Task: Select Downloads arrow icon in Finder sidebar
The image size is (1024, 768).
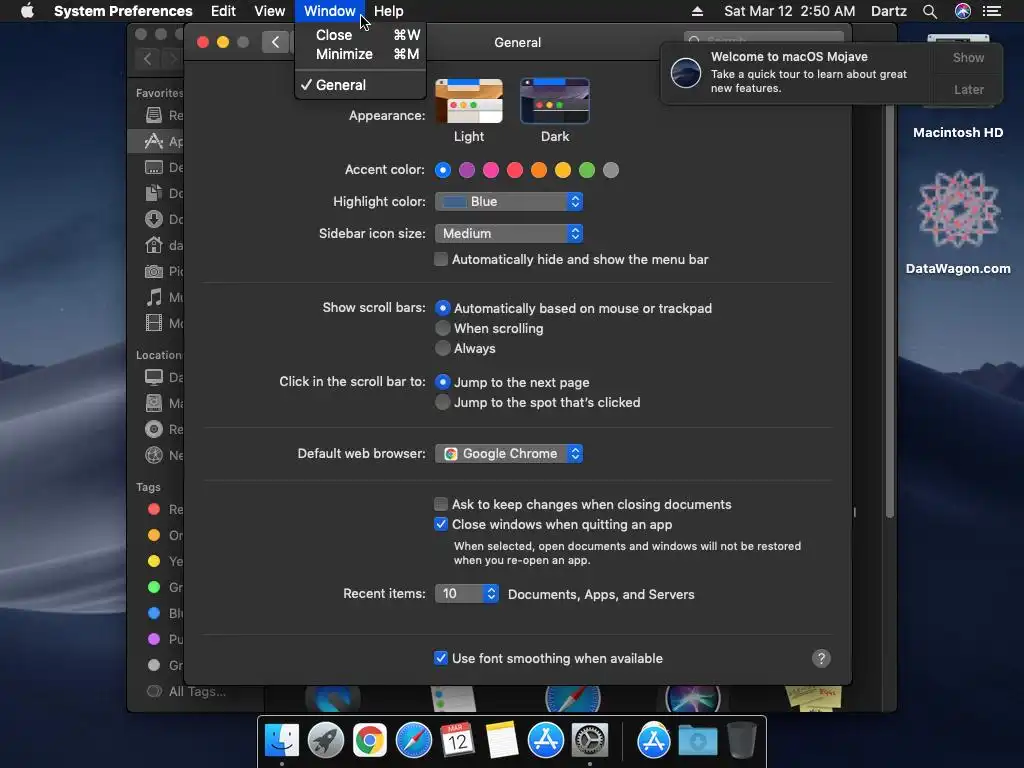Action: 153,219
